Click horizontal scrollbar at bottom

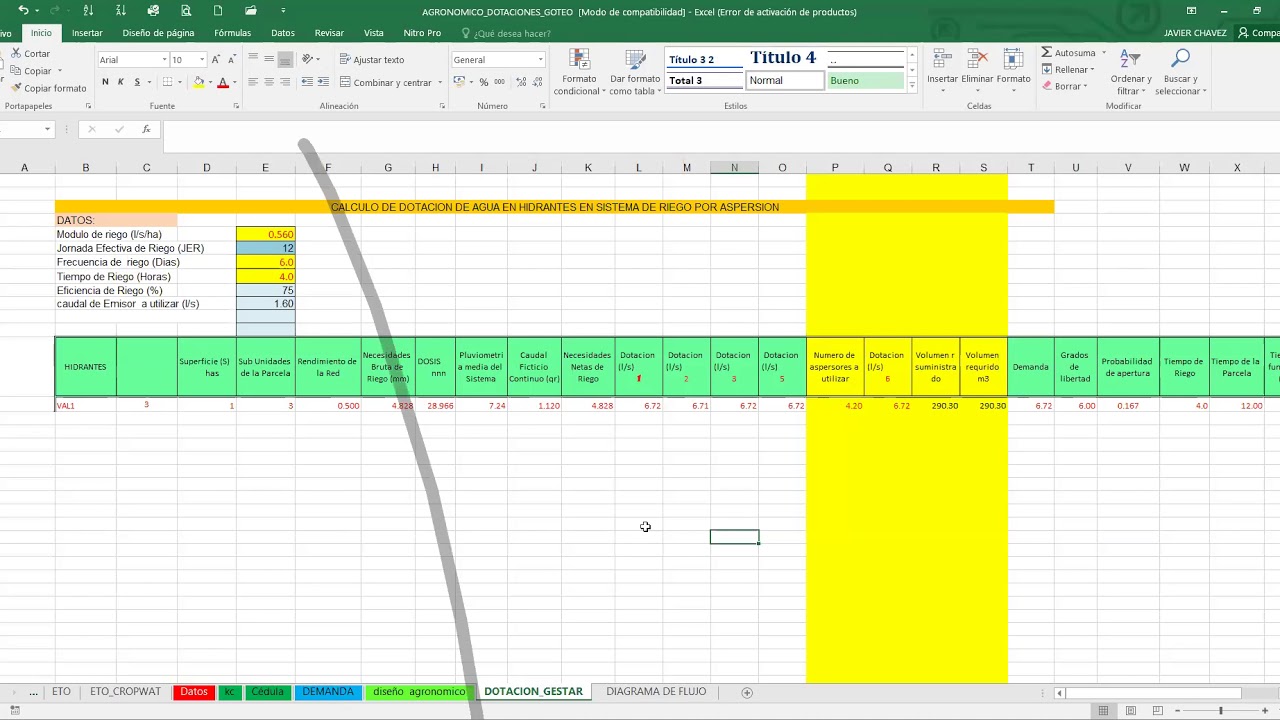[1155, 692]
